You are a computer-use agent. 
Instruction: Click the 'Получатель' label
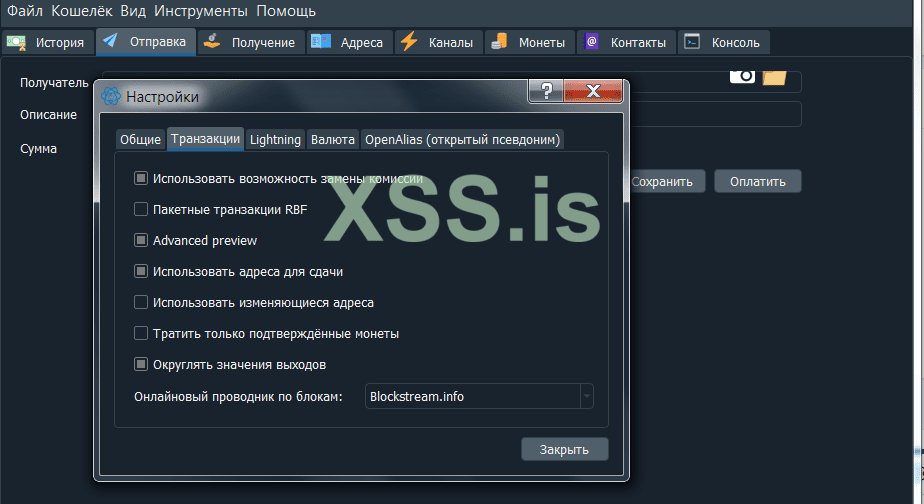coord(54,83)
